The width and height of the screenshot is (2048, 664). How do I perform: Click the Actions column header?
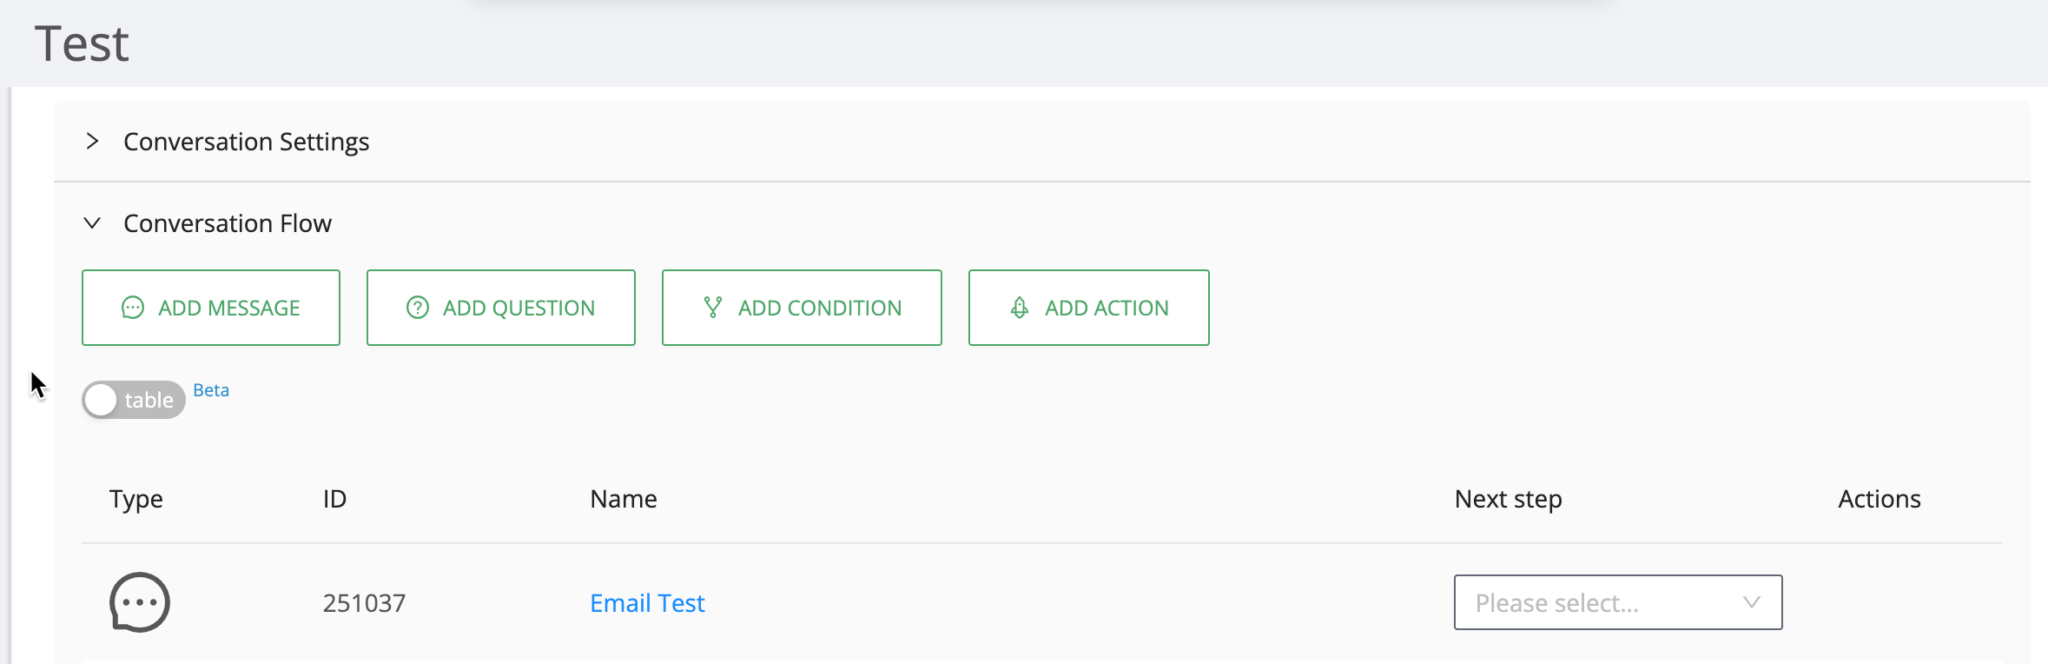[x=1879, y=498]
